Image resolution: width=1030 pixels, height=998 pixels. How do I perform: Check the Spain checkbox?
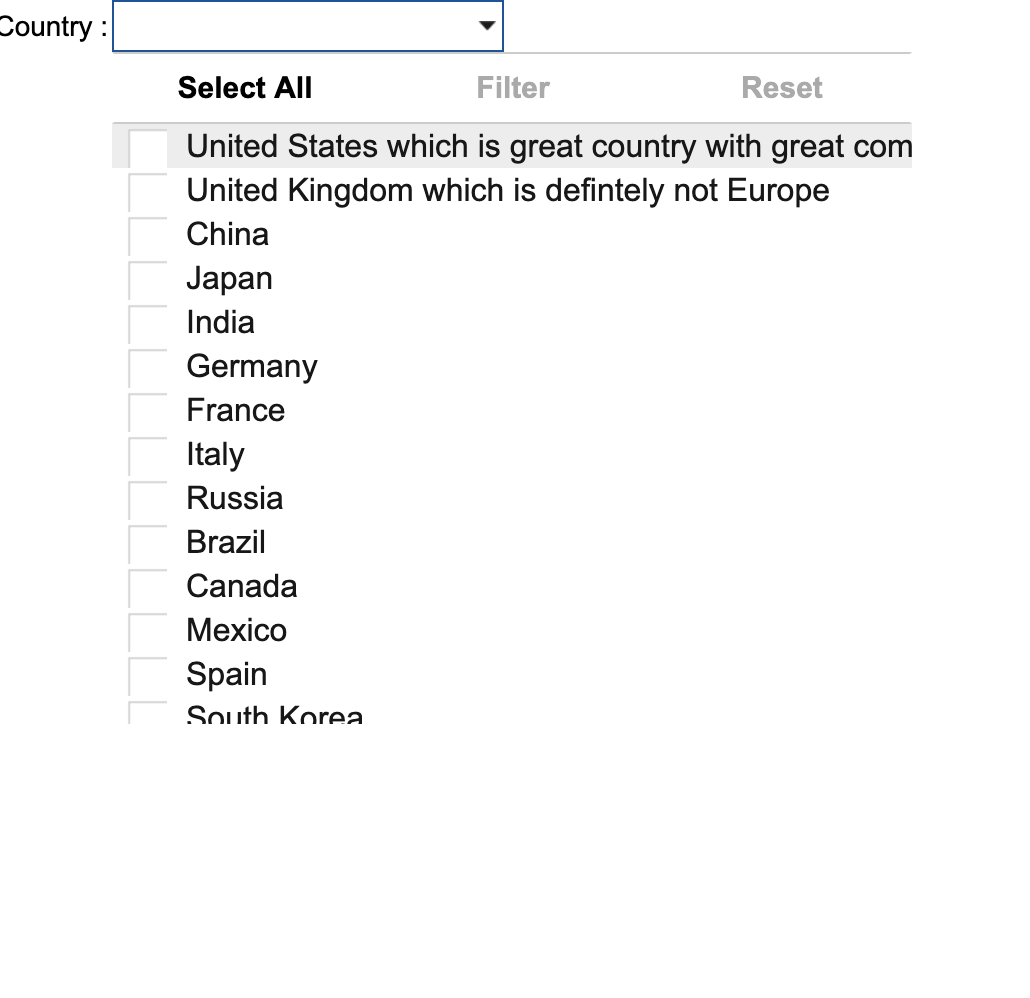pyautogui.click(x=148, y=676)
